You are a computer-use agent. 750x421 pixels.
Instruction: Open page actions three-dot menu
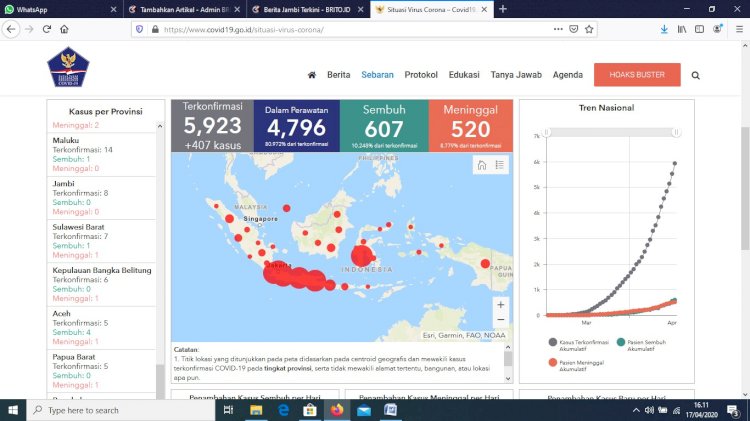[558, 29]
